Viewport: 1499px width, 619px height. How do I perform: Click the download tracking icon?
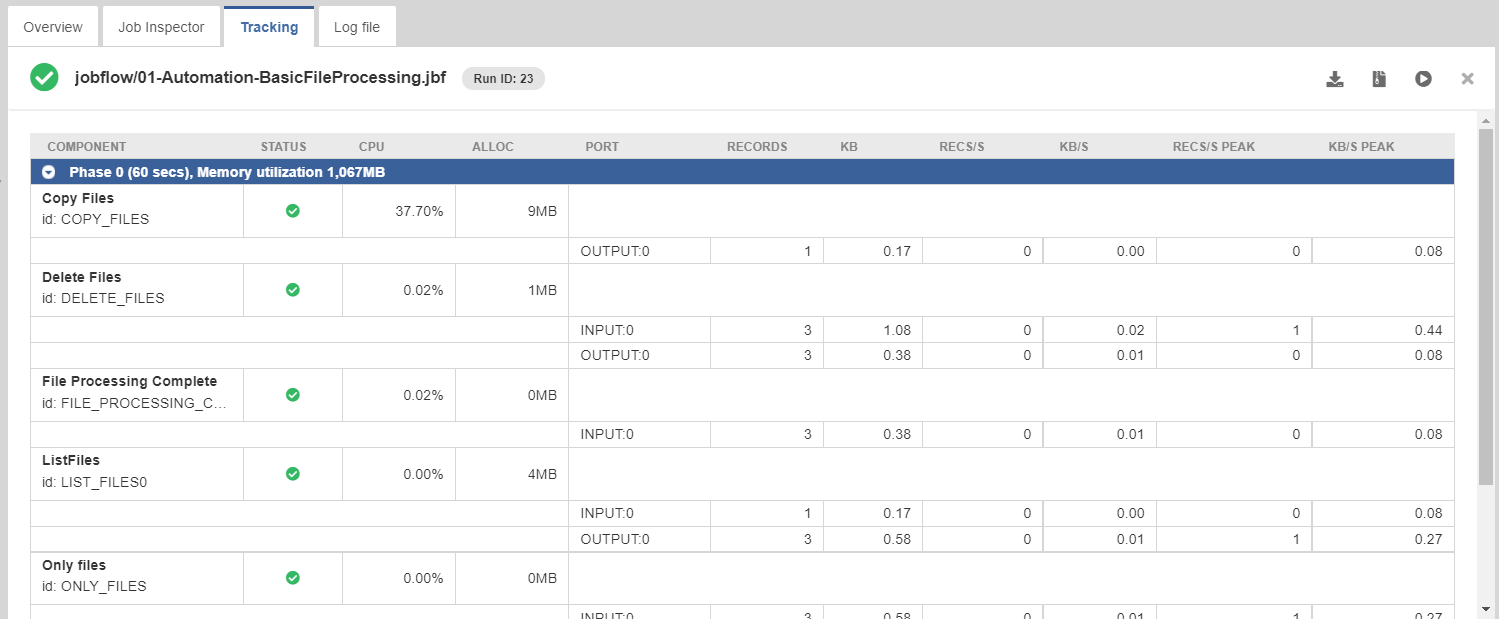coord(1334,79)
